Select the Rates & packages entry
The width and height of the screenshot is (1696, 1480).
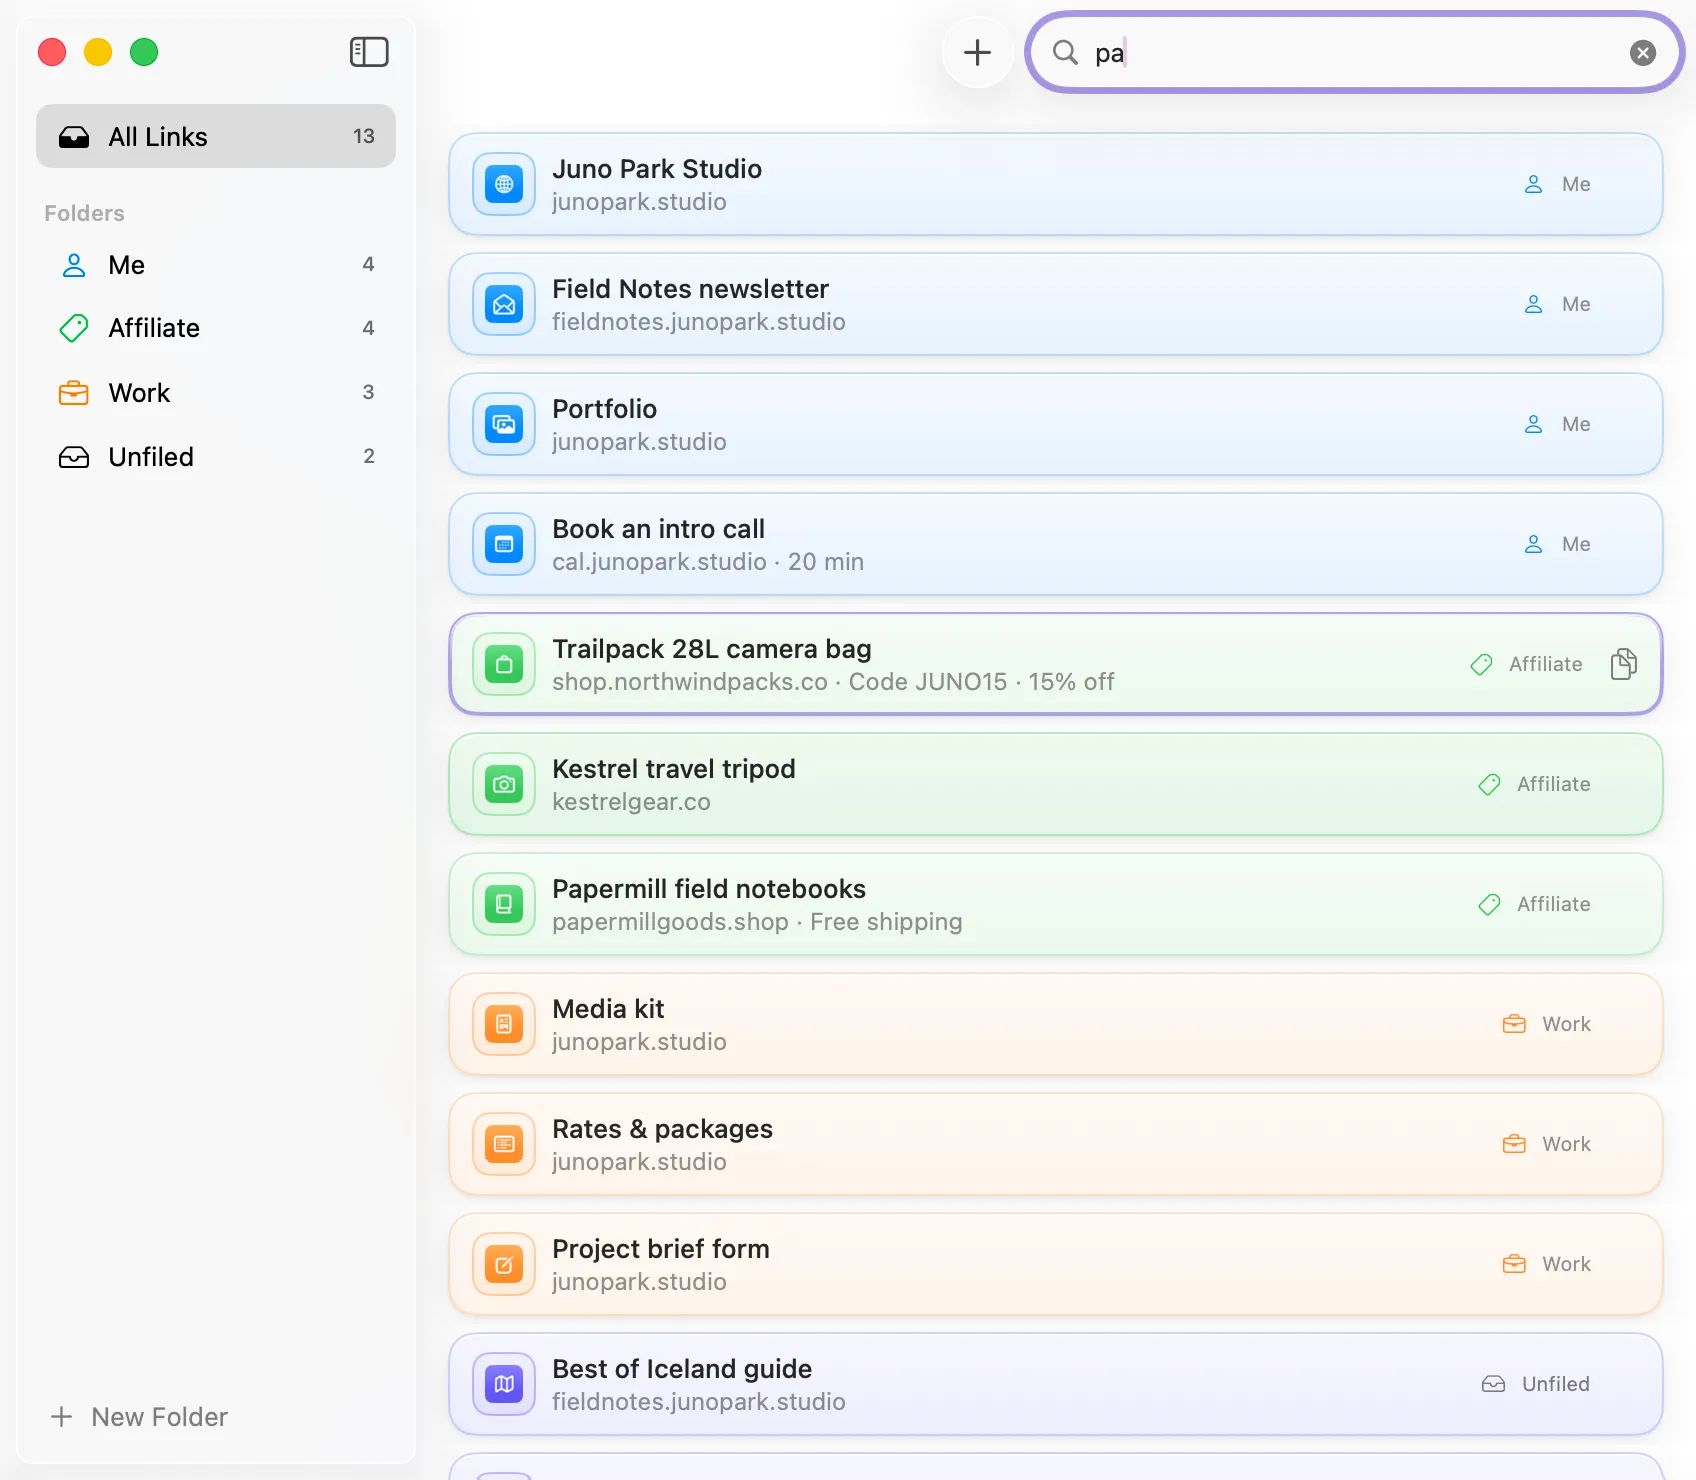click(x=1056, y=1144)
